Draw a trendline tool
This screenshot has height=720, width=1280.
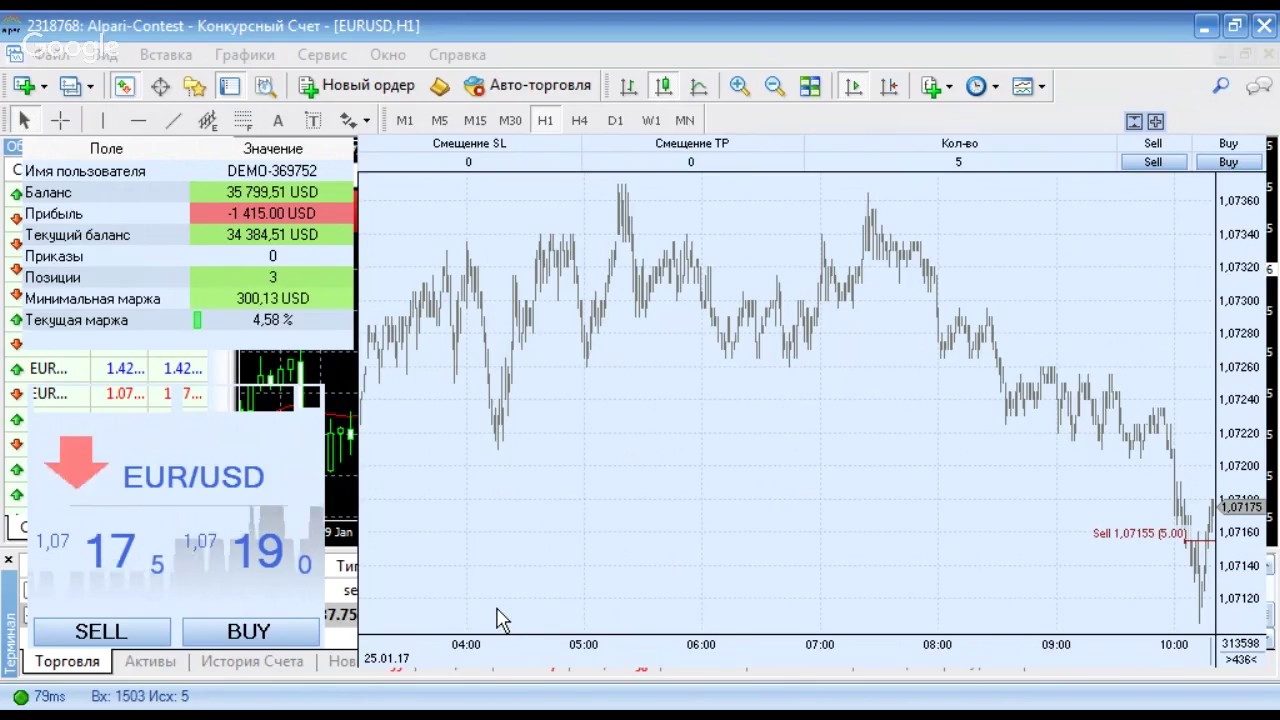(173, 120)
